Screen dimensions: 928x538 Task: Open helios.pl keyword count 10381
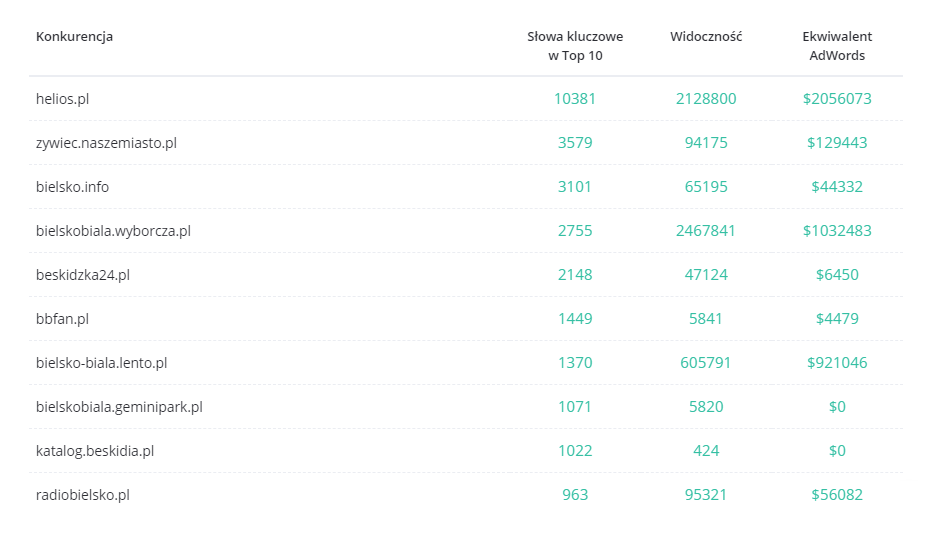click(x=575, y=99)
